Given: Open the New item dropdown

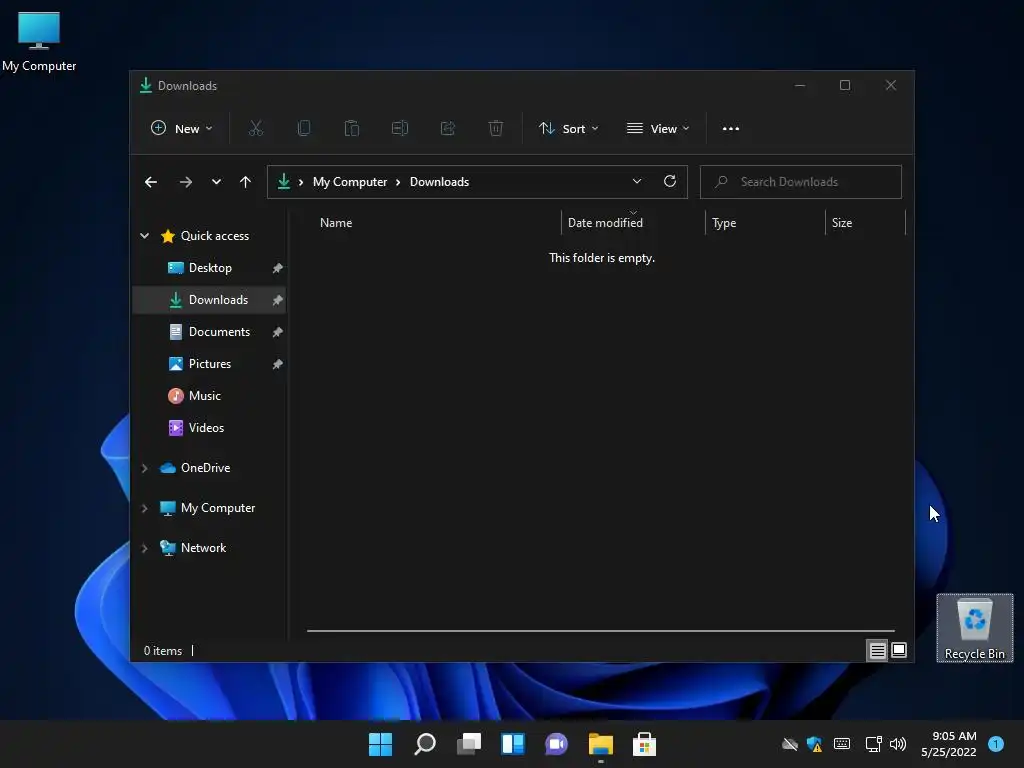Looking at the screenshot, I should click(182, 129).
